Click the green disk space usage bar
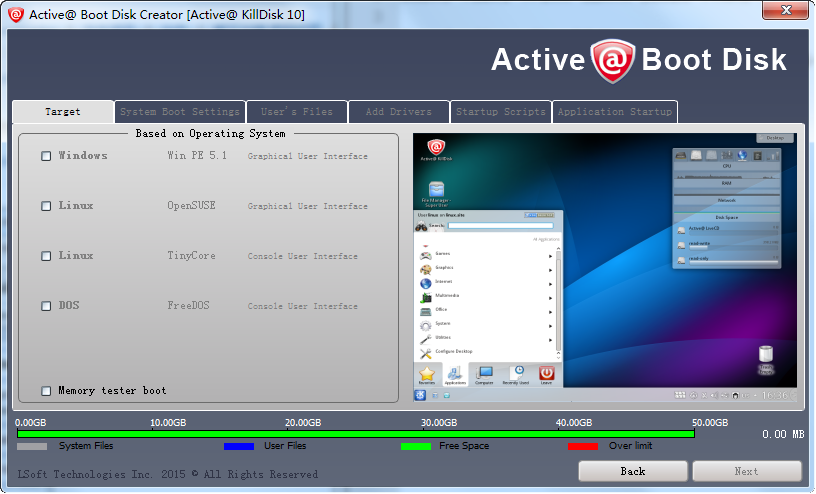Image resolution: width=816 pixels, height=494 pixels. (355, 434)
